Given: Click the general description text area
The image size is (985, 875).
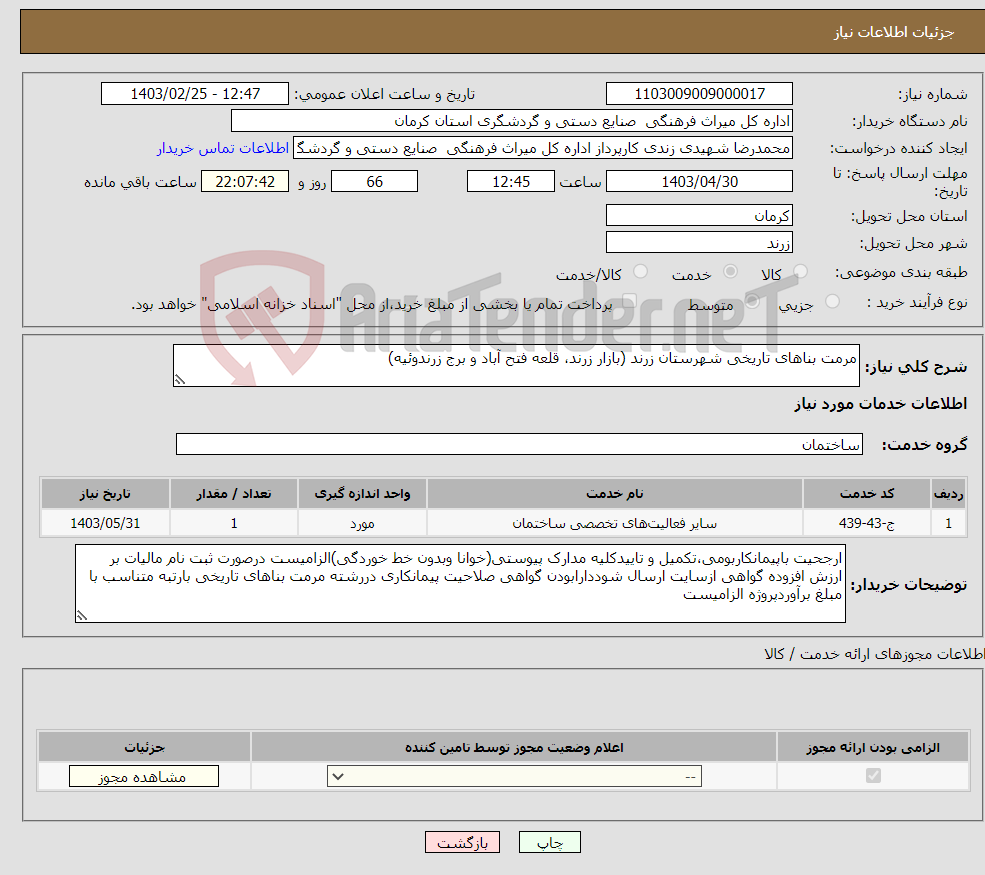Looking at the screenshot, I should click(516, 365).
